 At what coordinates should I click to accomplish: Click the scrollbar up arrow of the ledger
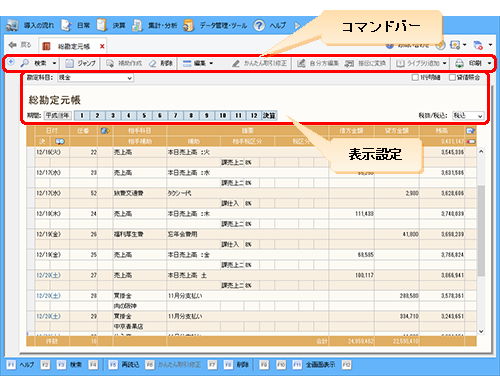pos(481,152)
